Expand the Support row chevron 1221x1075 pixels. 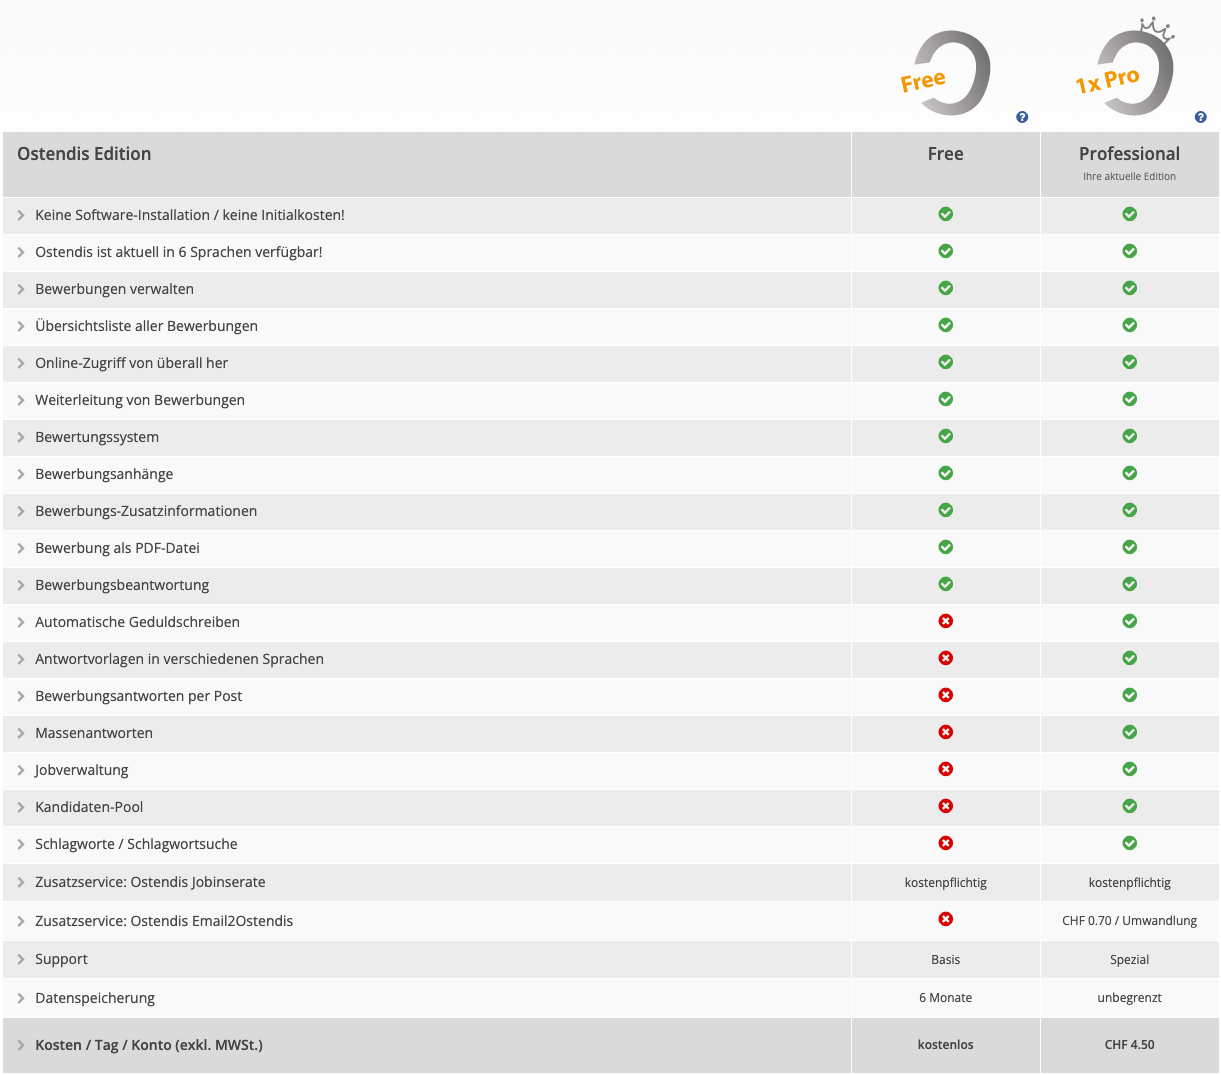21,959
